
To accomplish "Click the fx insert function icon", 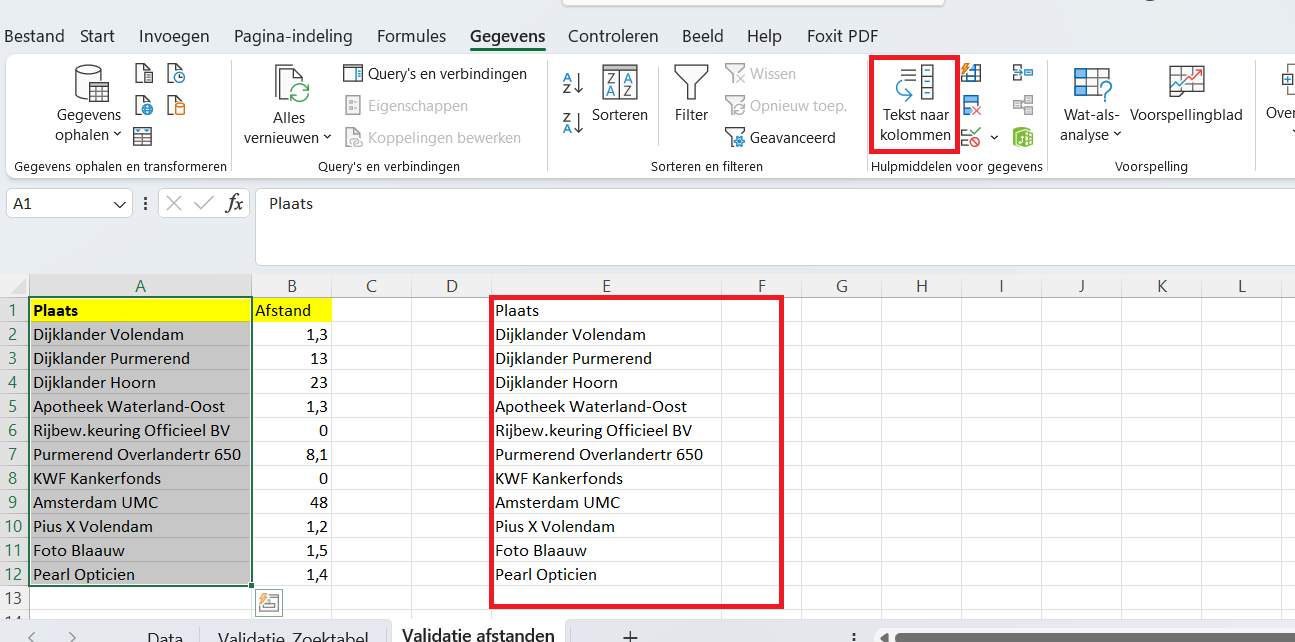I will tap(234, 204).
